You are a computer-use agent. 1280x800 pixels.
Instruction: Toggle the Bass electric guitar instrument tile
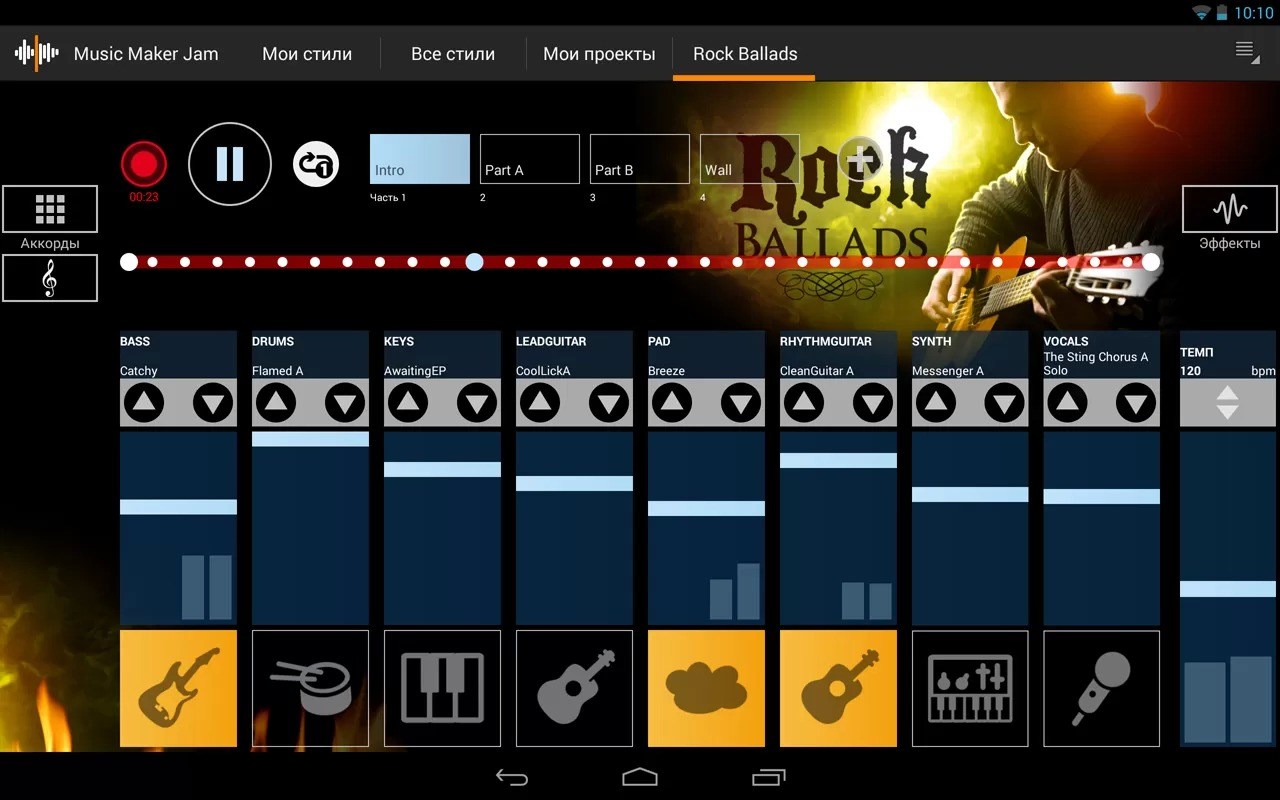(x=178, y=688)
